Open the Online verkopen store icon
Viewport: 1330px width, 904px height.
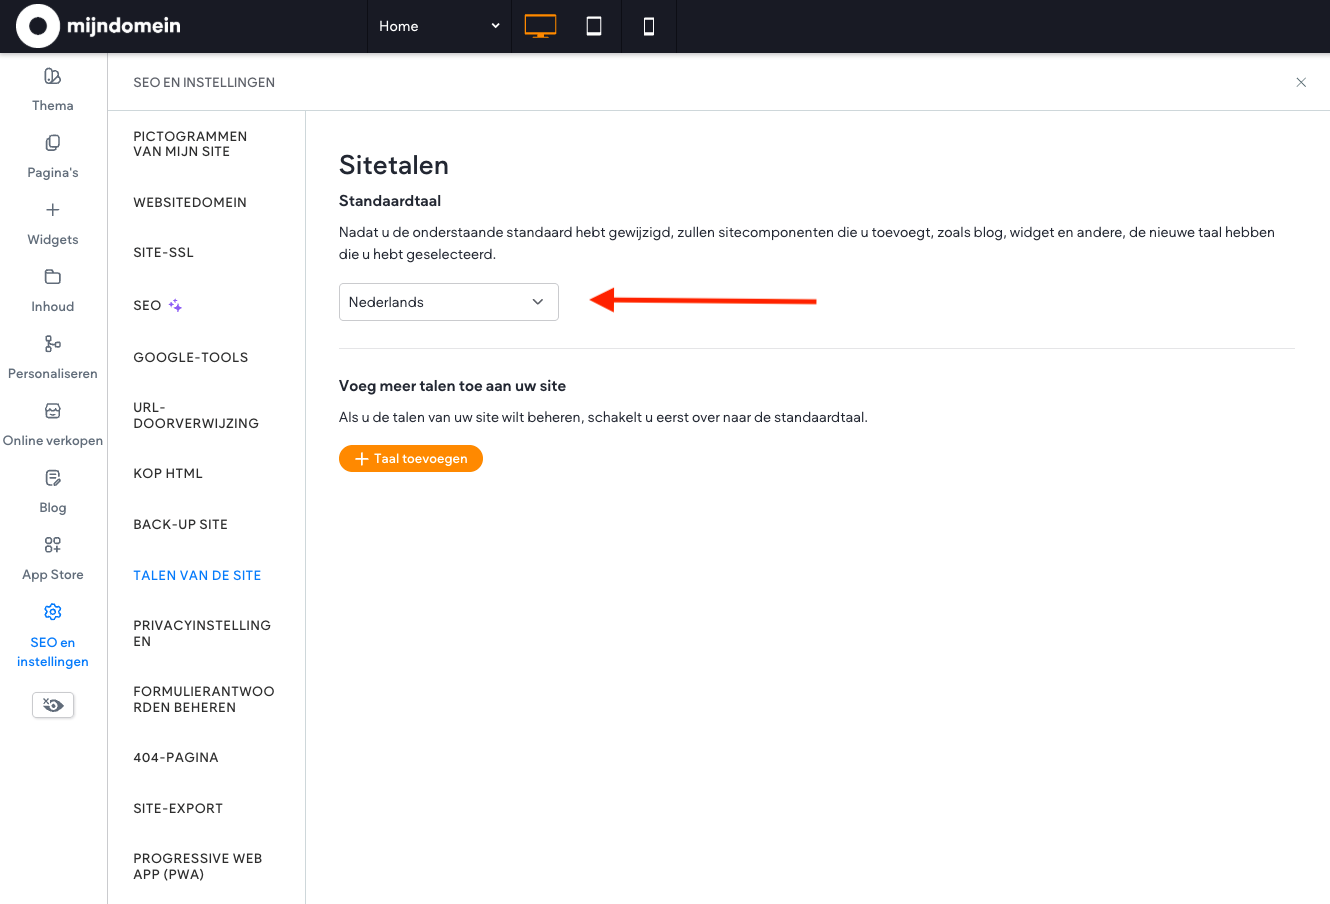coord(53,411)
